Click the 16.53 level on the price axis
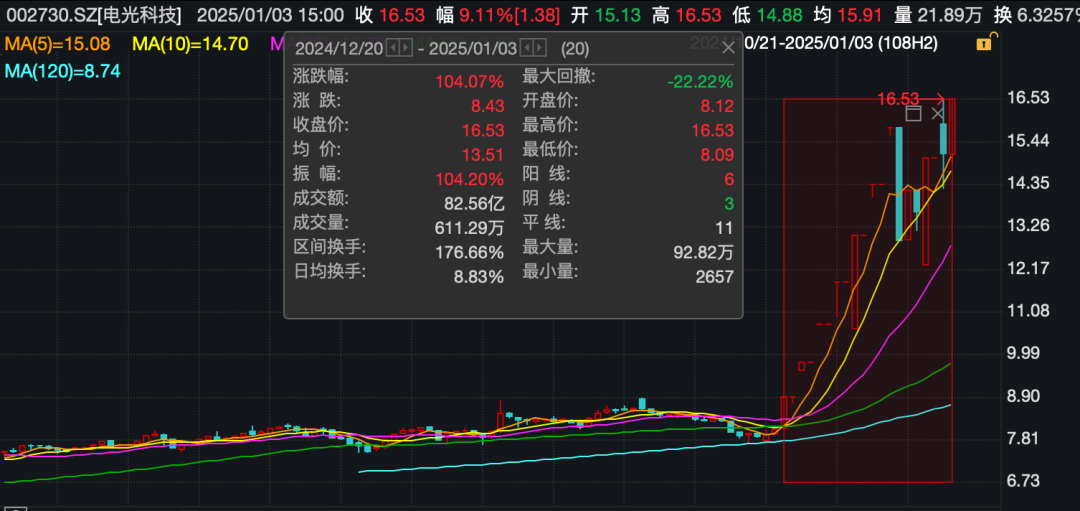The image size is (1080, 511). point(1027,98)
